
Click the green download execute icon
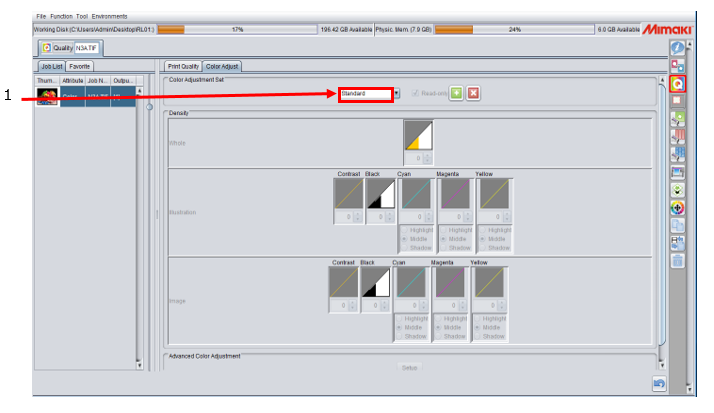click(x=677, y=190)
